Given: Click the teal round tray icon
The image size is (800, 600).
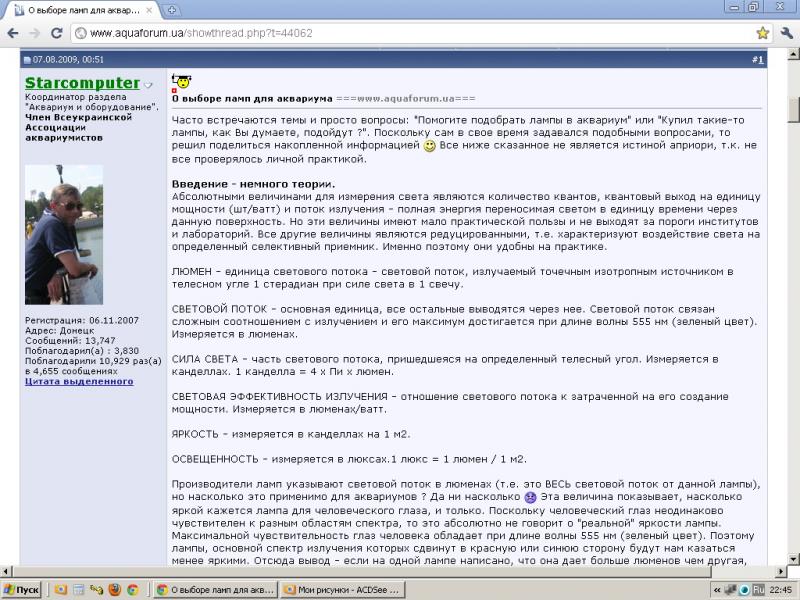Looking at the screenshot, I should pos(744,590).
